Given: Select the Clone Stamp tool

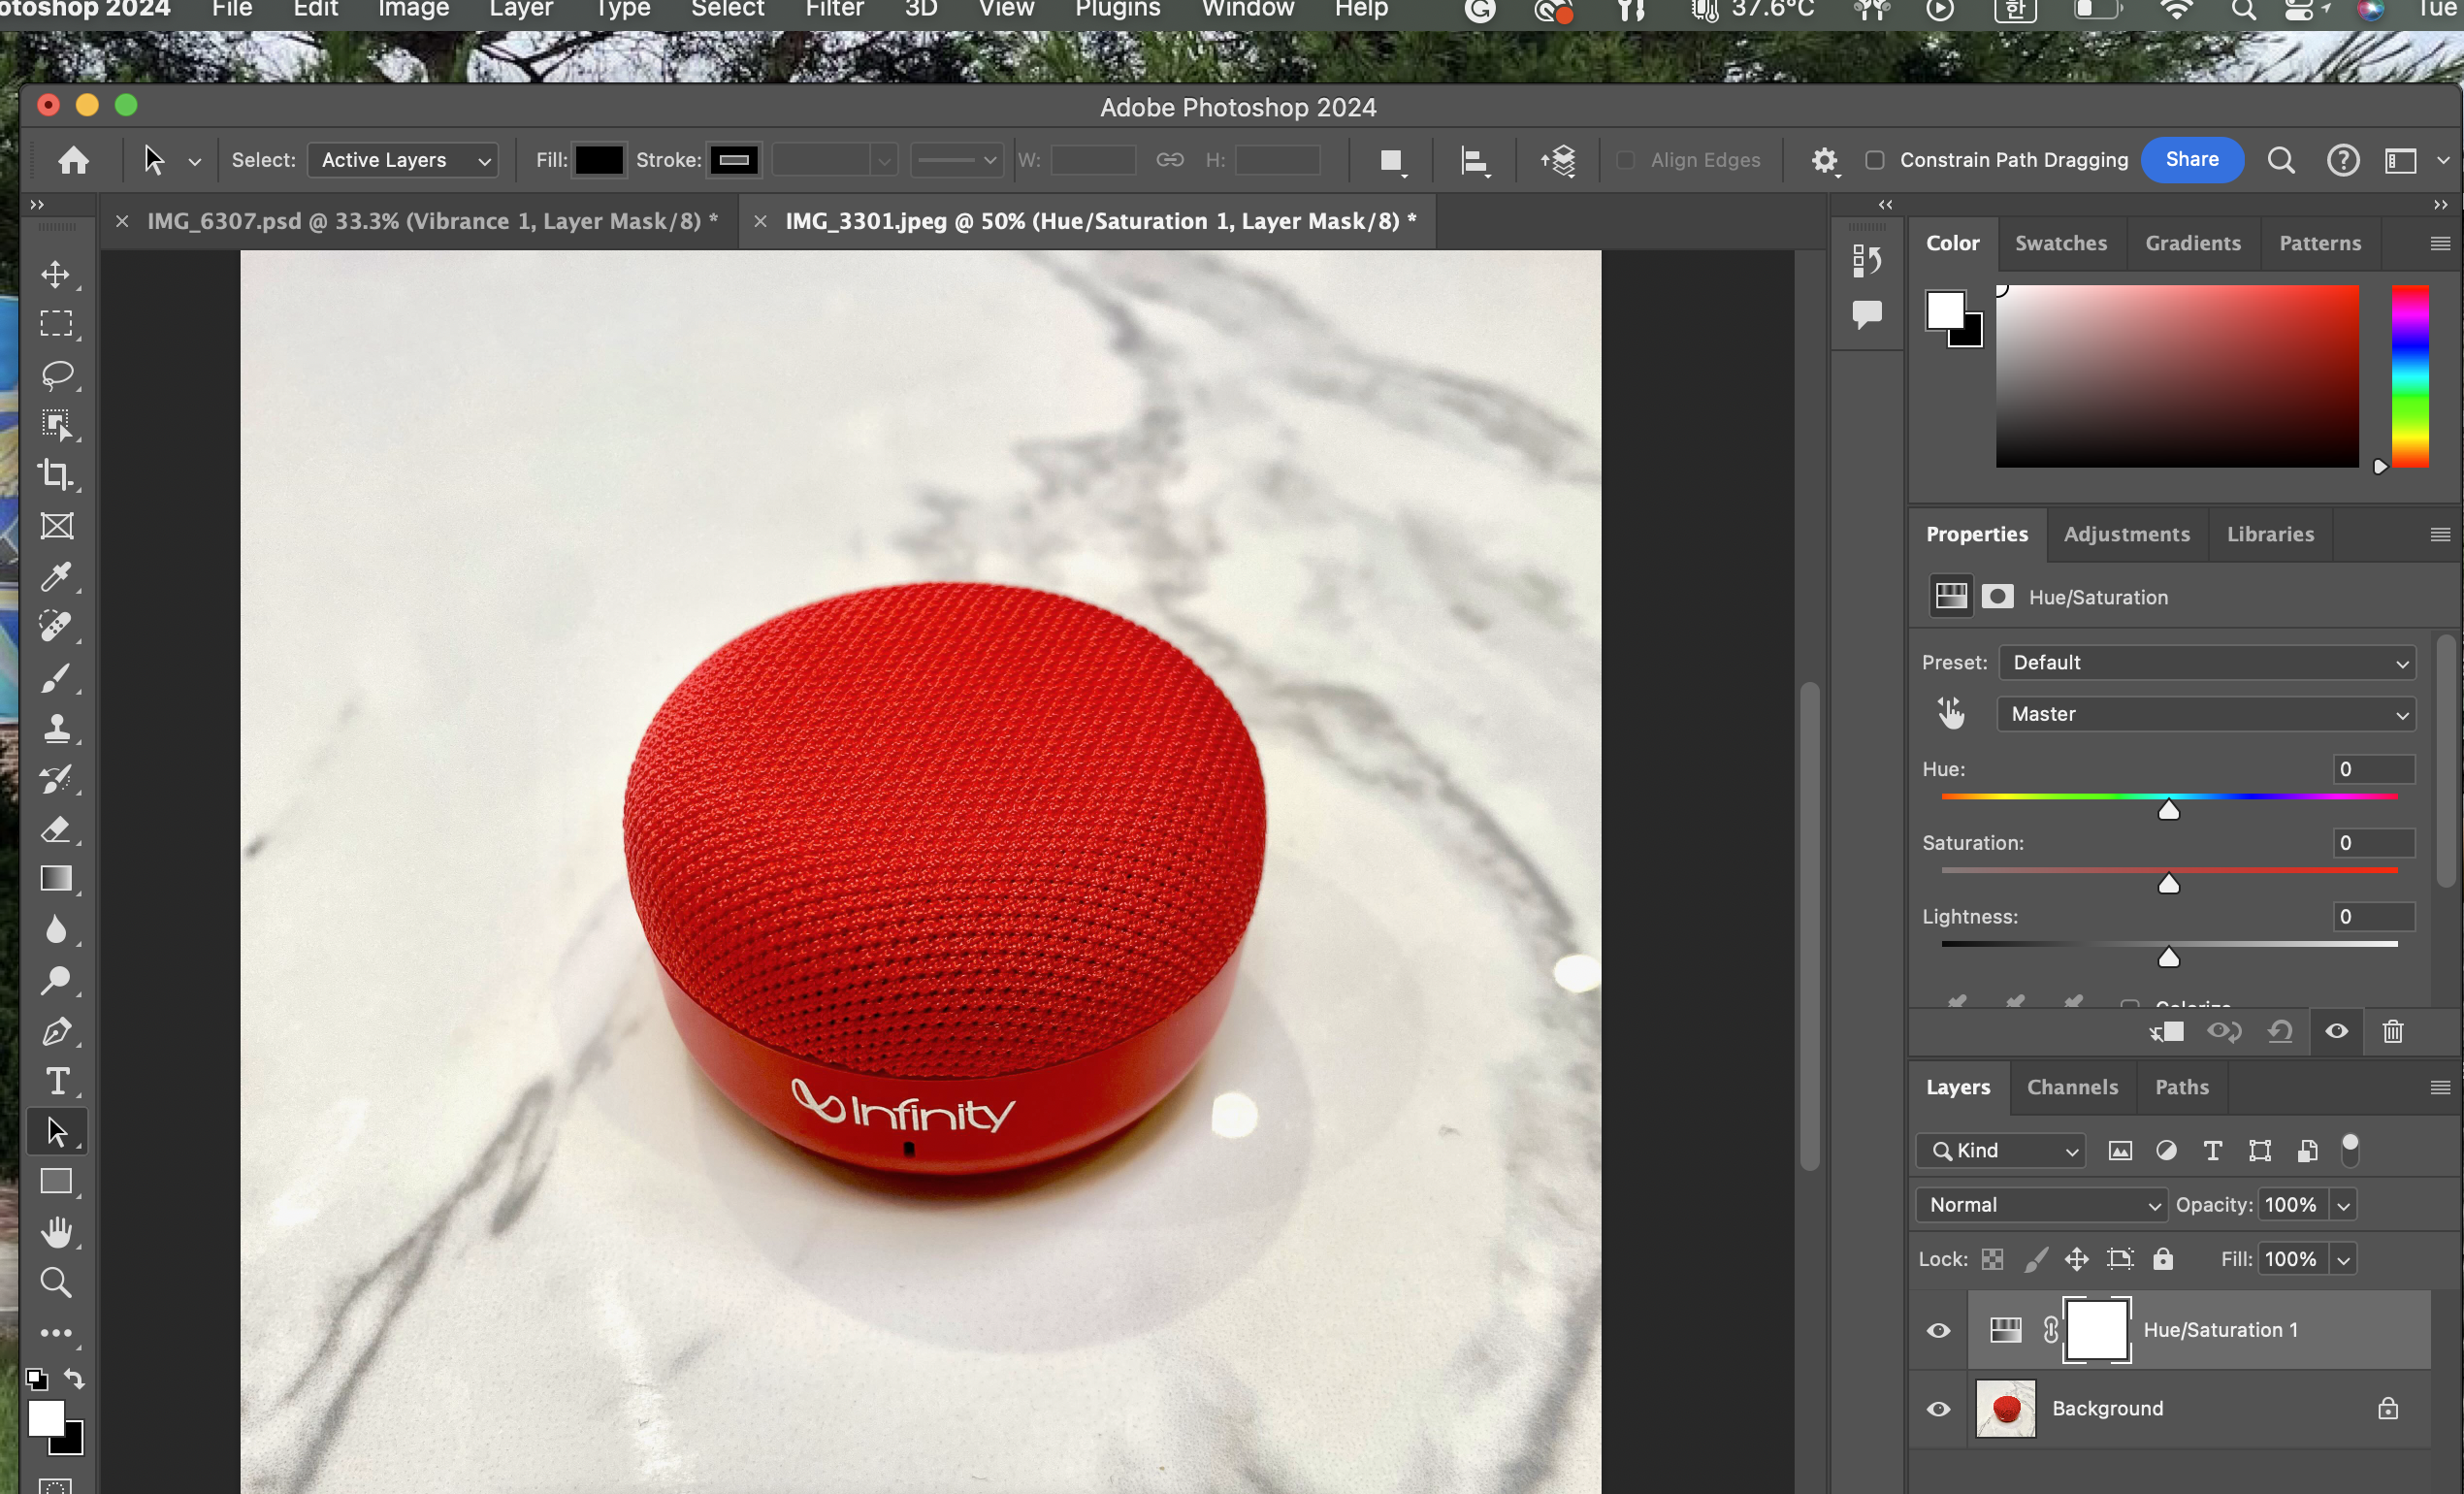Looking at the screenshot, I should coord(56,727).
